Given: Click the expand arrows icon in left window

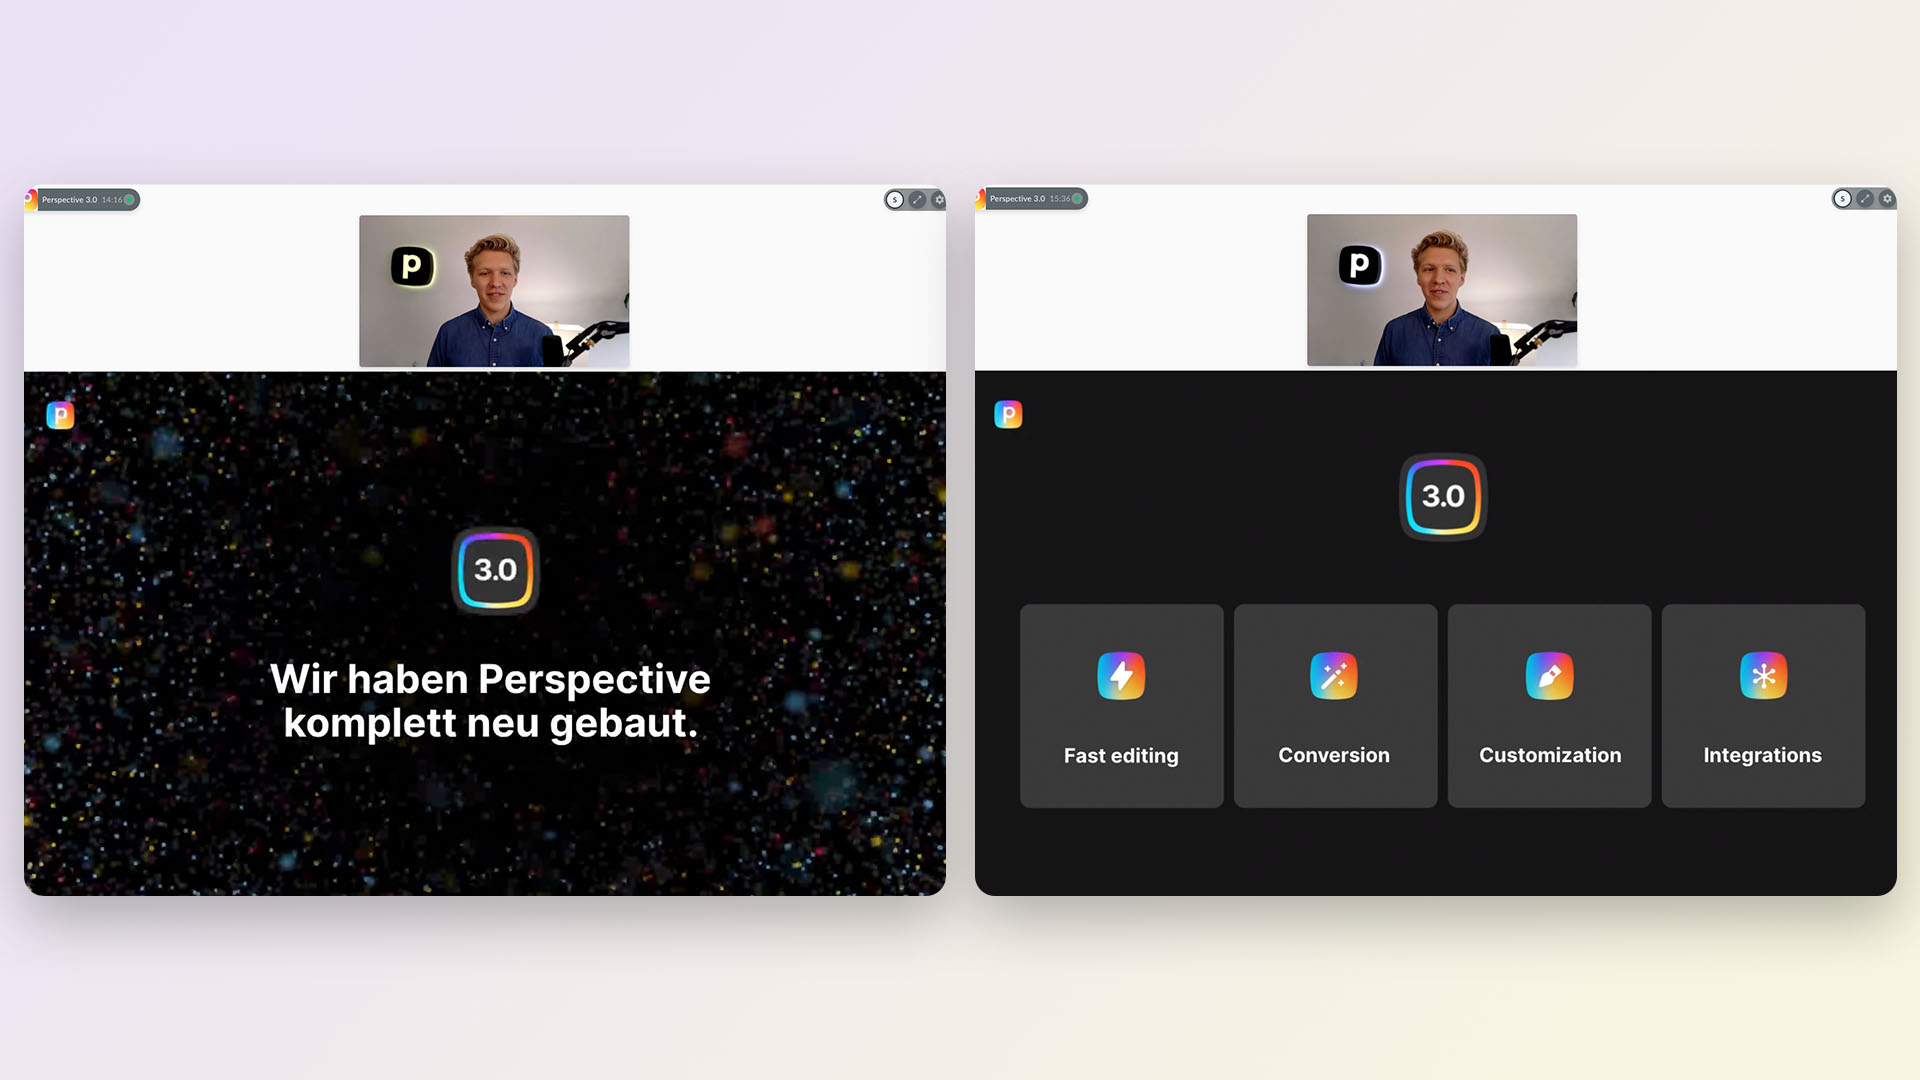Looking at the screenshot, I should (917, 200).
